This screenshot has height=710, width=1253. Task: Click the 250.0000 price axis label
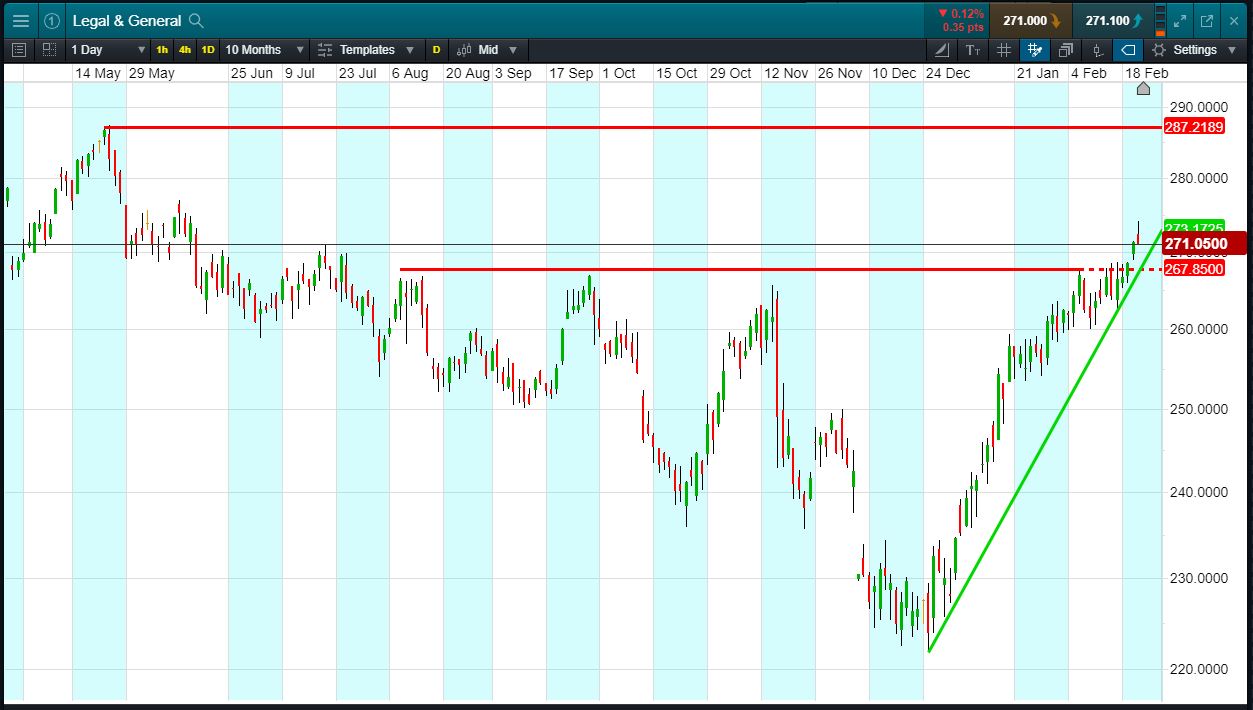tap(1199, 409)
